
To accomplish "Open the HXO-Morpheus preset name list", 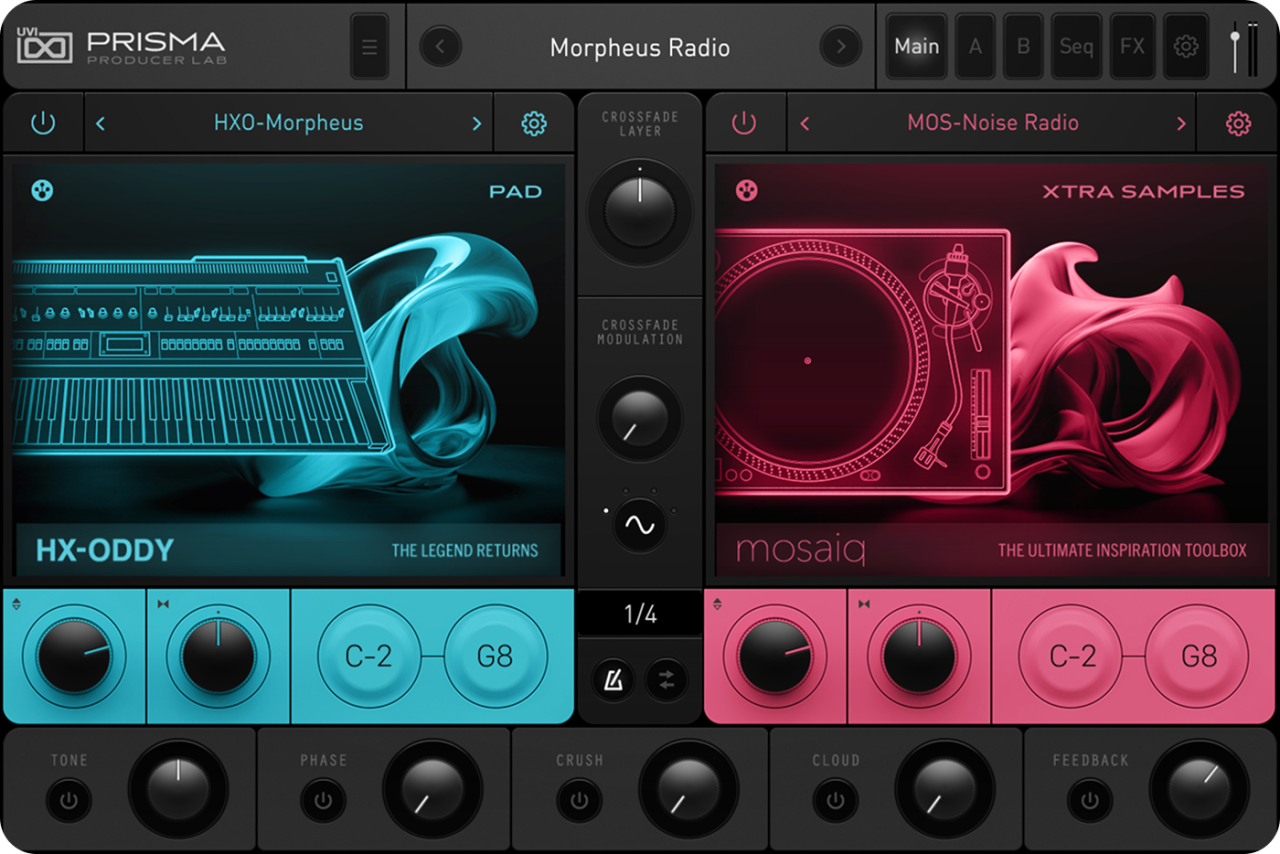I will pyautogui.click(x=288, y=123).
